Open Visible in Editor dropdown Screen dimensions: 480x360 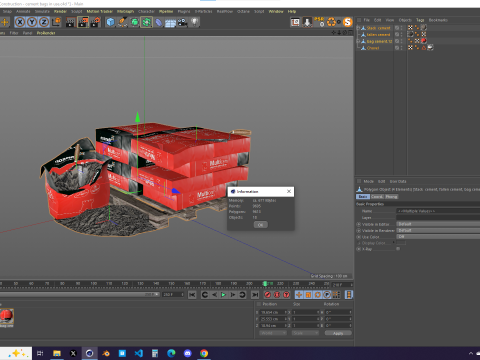438,224
